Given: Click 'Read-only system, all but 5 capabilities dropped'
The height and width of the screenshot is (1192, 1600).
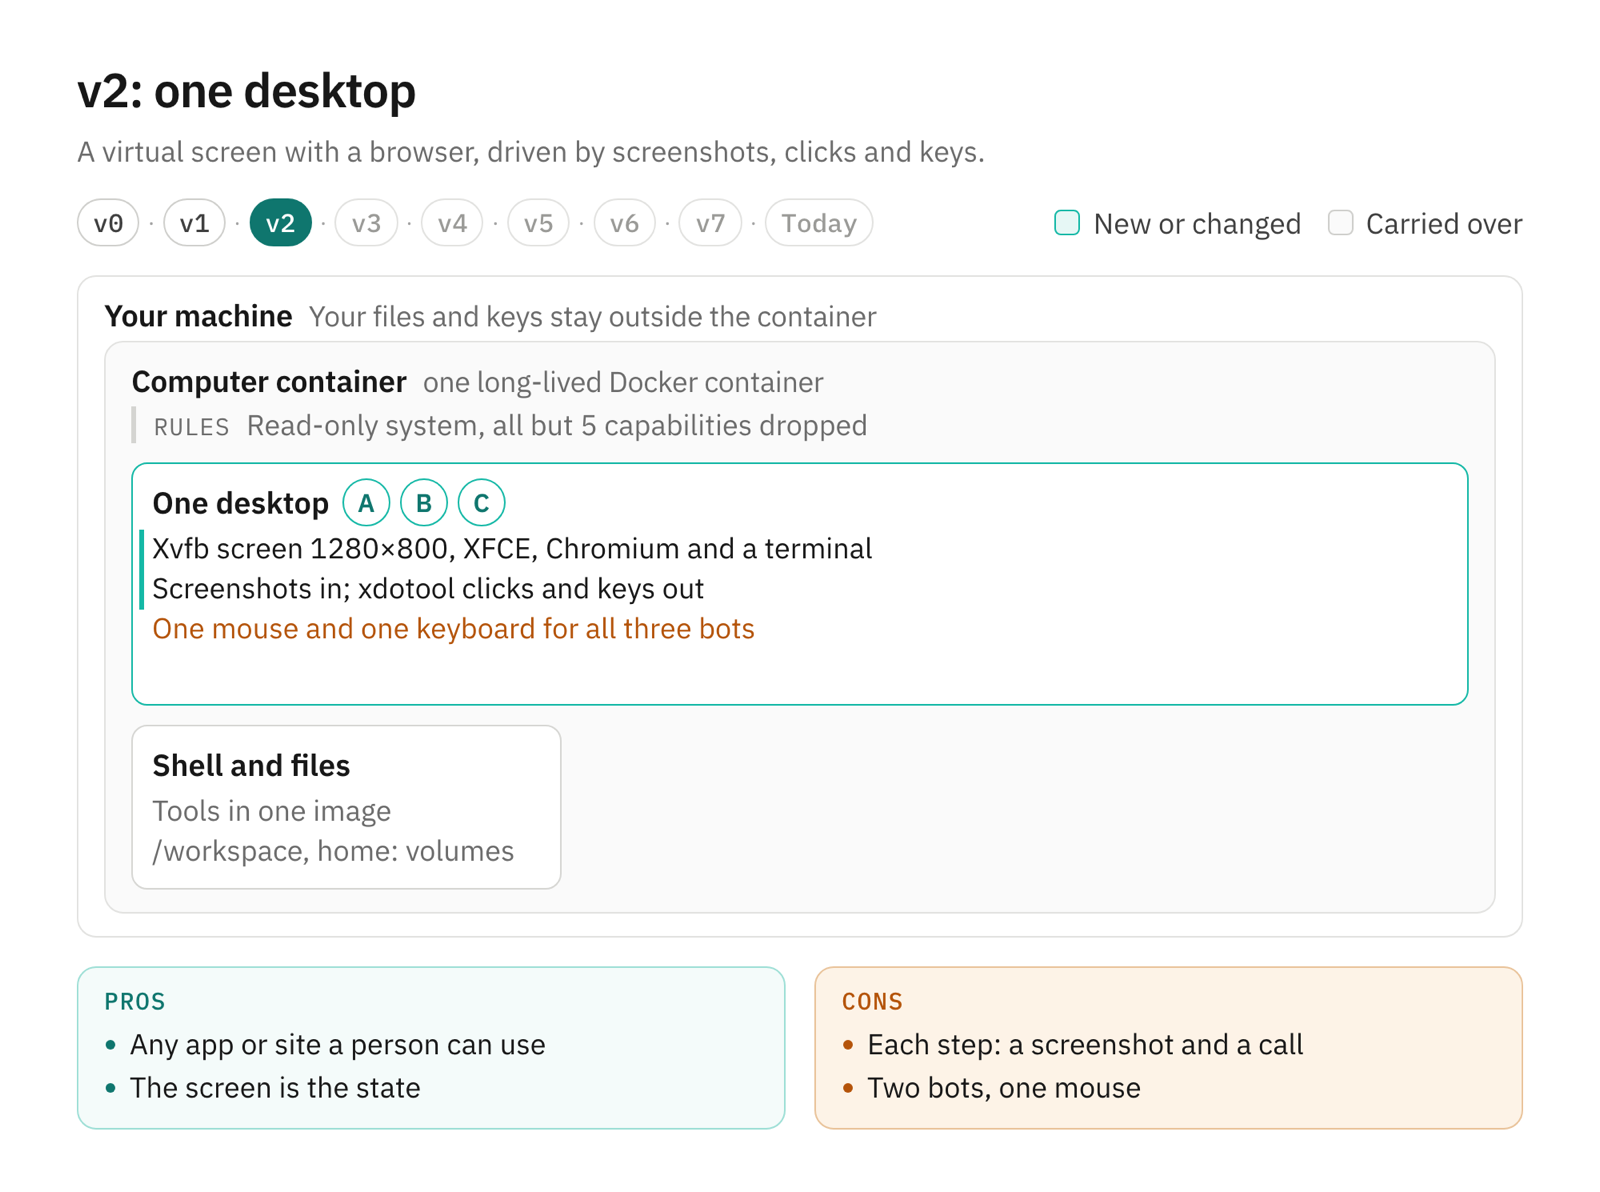Looking at the screenshot, I should click(557, 426).
